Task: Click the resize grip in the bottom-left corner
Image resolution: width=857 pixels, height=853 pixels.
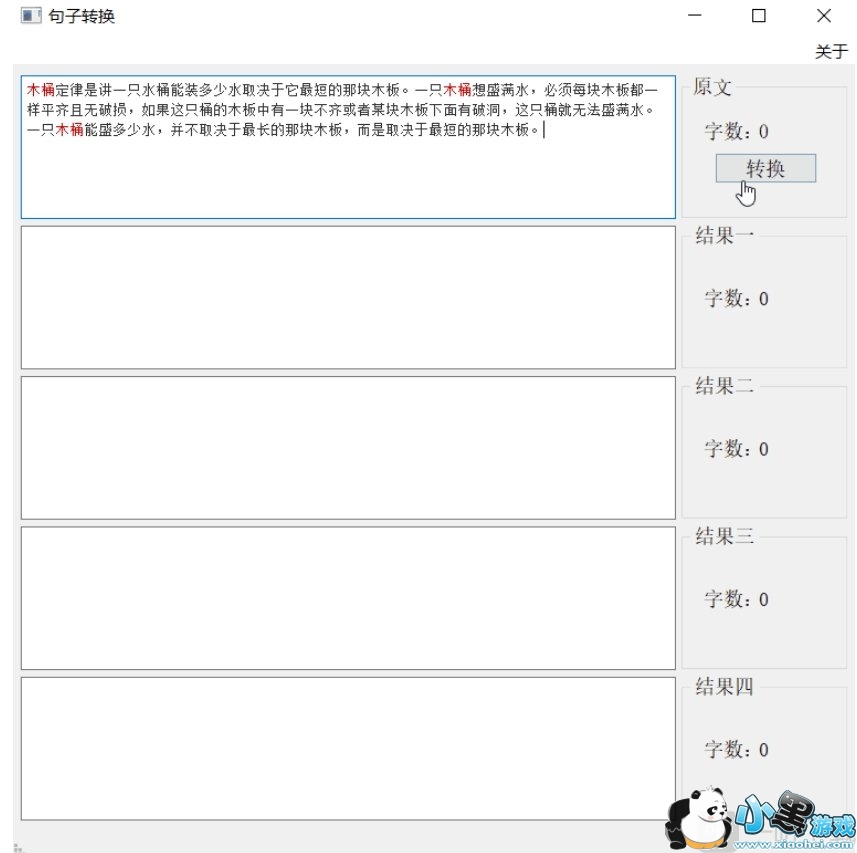Action: click(x=18, y=847)
